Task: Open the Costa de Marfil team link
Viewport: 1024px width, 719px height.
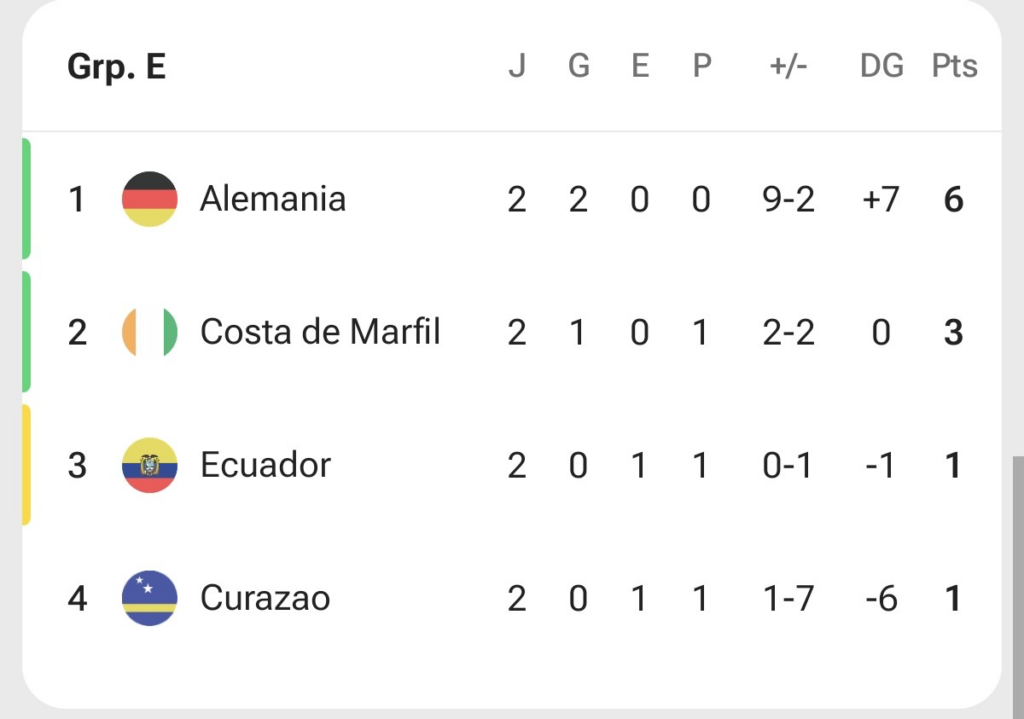Action: coord(320,332)
